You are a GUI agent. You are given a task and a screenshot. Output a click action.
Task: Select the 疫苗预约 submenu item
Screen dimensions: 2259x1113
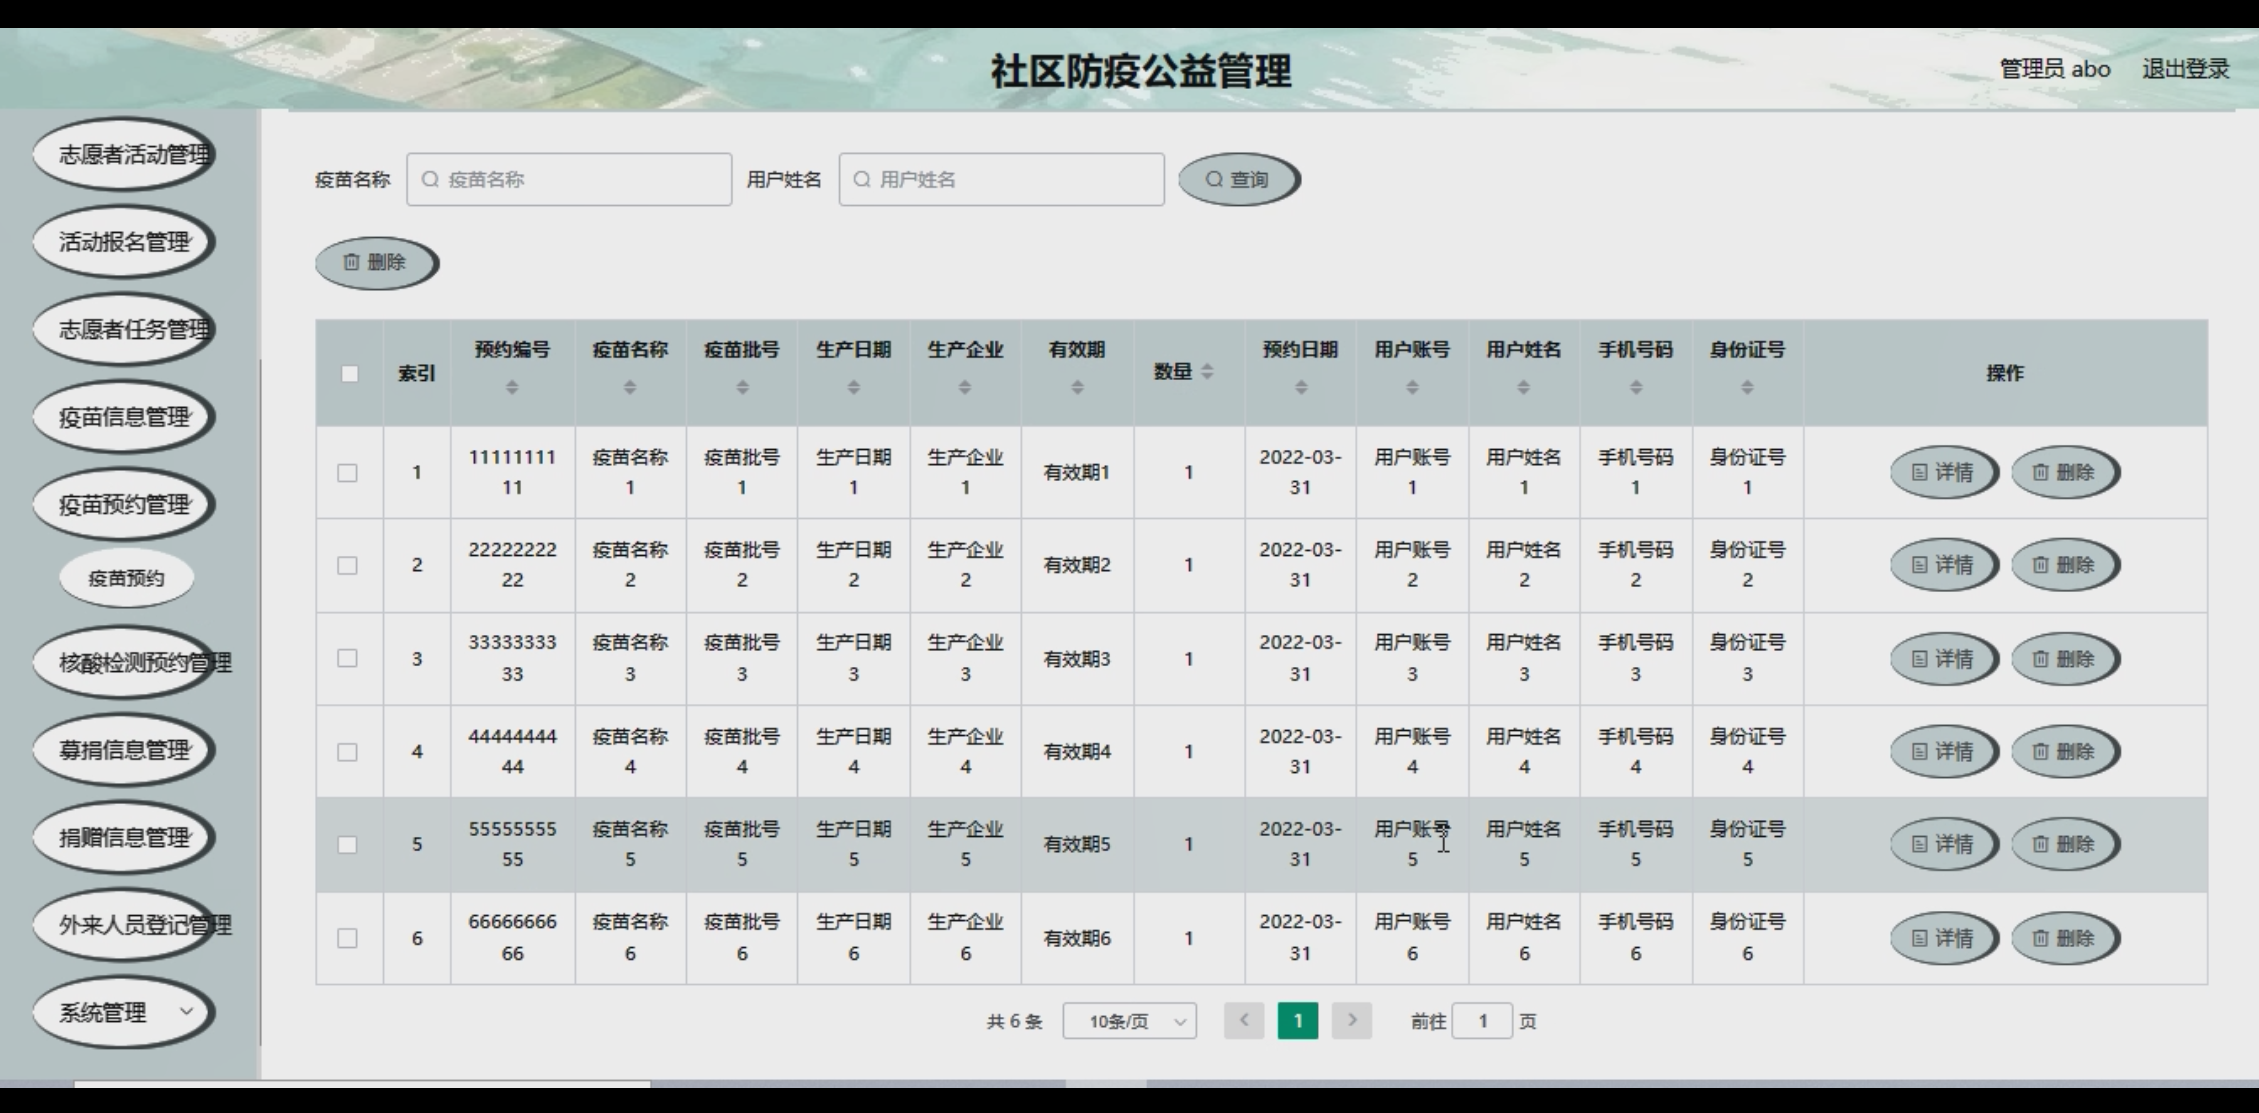[x=126, y=578]
